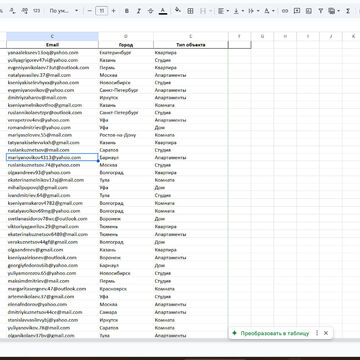Image resolution: width=360 pixels, height=360 pixels.
Task: Click the Преобразовать в таблицу button
Action: [x=271, y=333]
